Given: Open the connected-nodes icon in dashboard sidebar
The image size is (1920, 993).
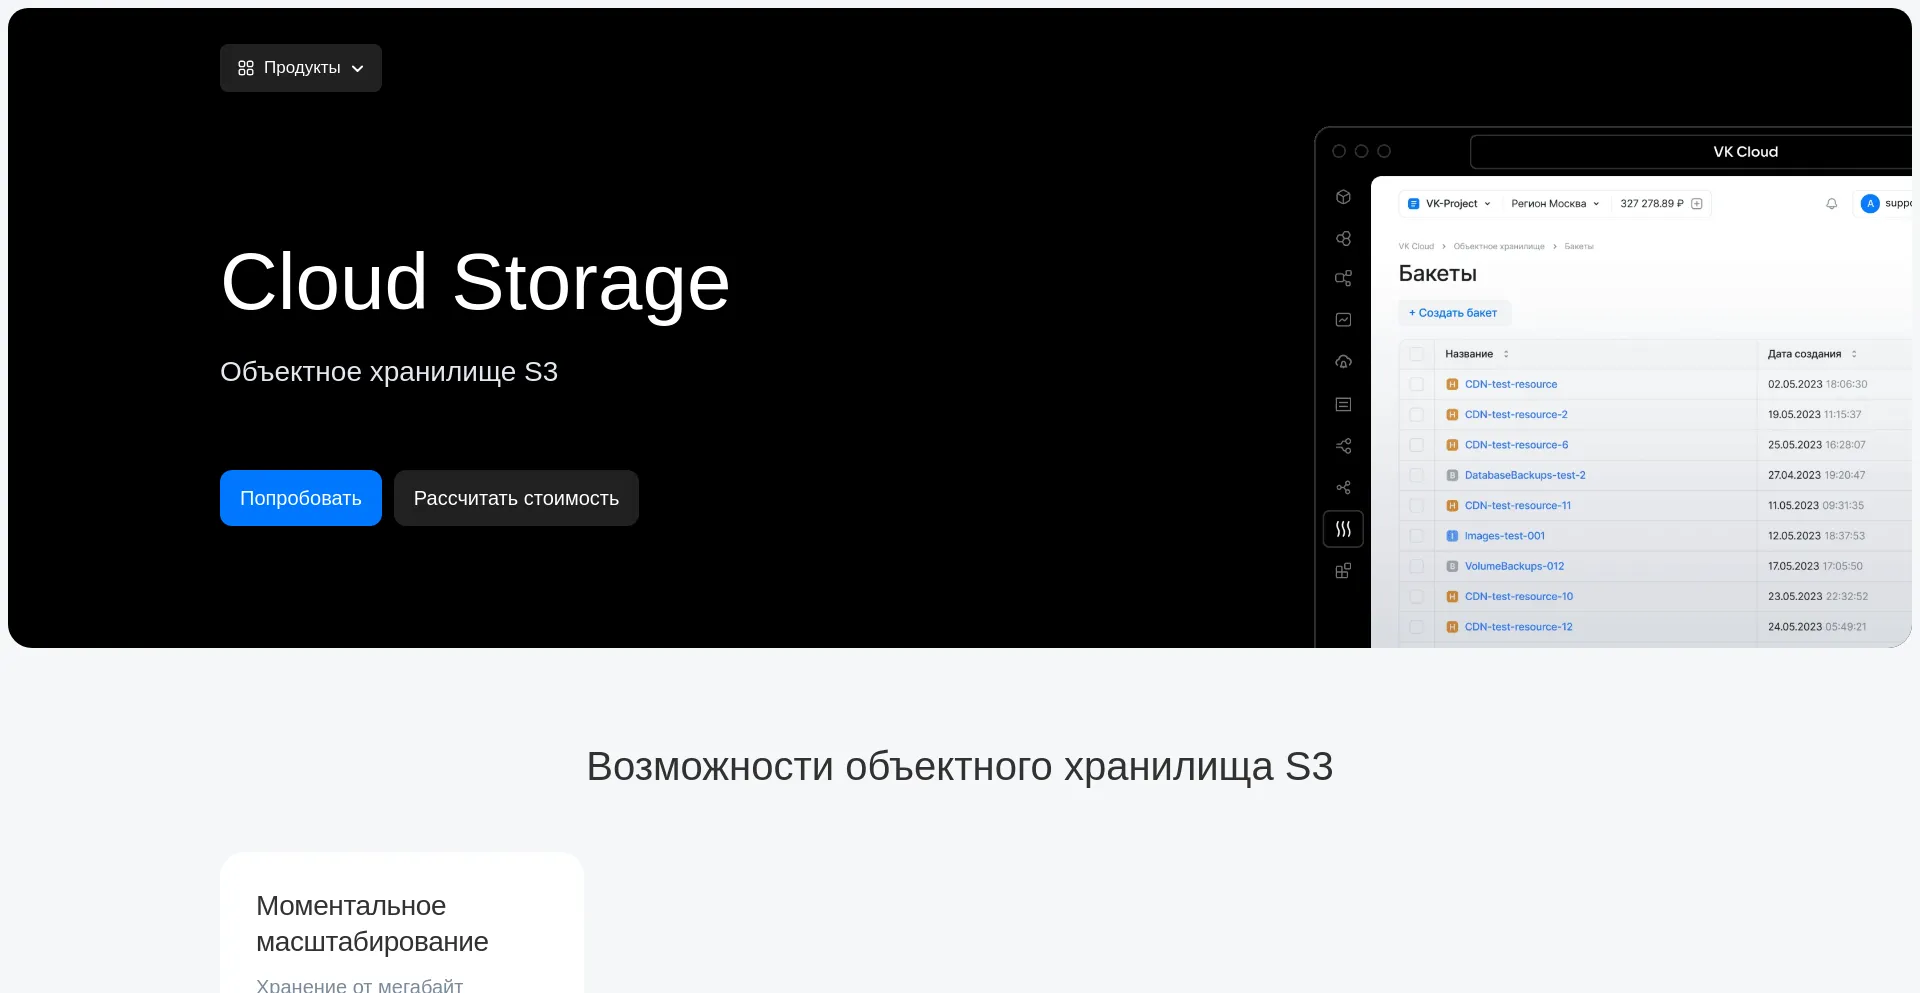Looking at the screenshot, I should (1343, 278).
